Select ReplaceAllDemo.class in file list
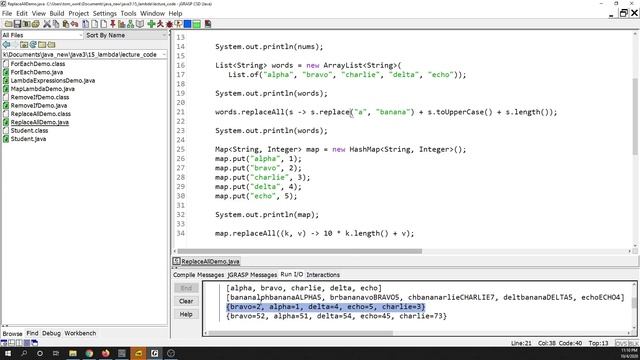 (40, 114)
